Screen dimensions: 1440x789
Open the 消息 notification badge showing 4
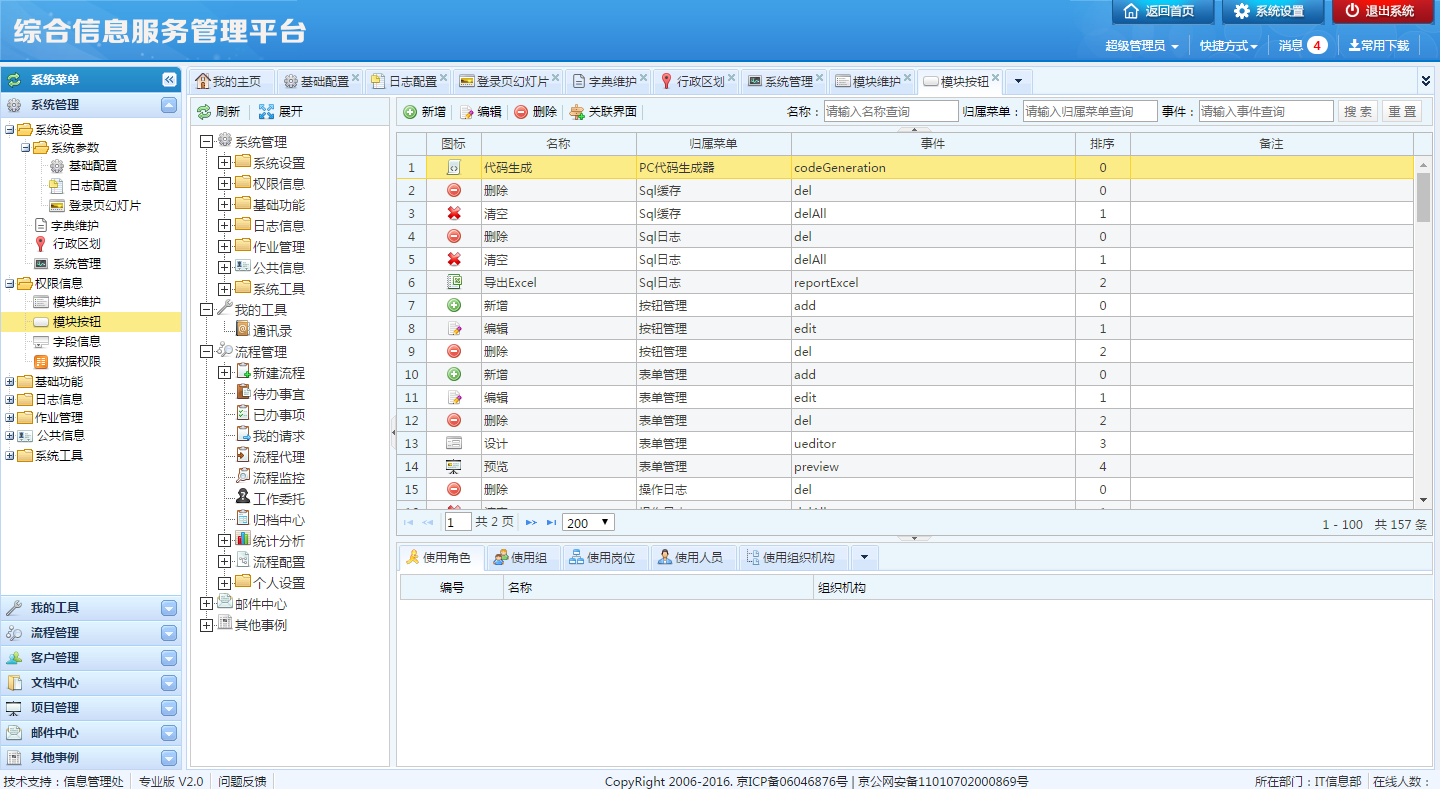(1317, 45)
